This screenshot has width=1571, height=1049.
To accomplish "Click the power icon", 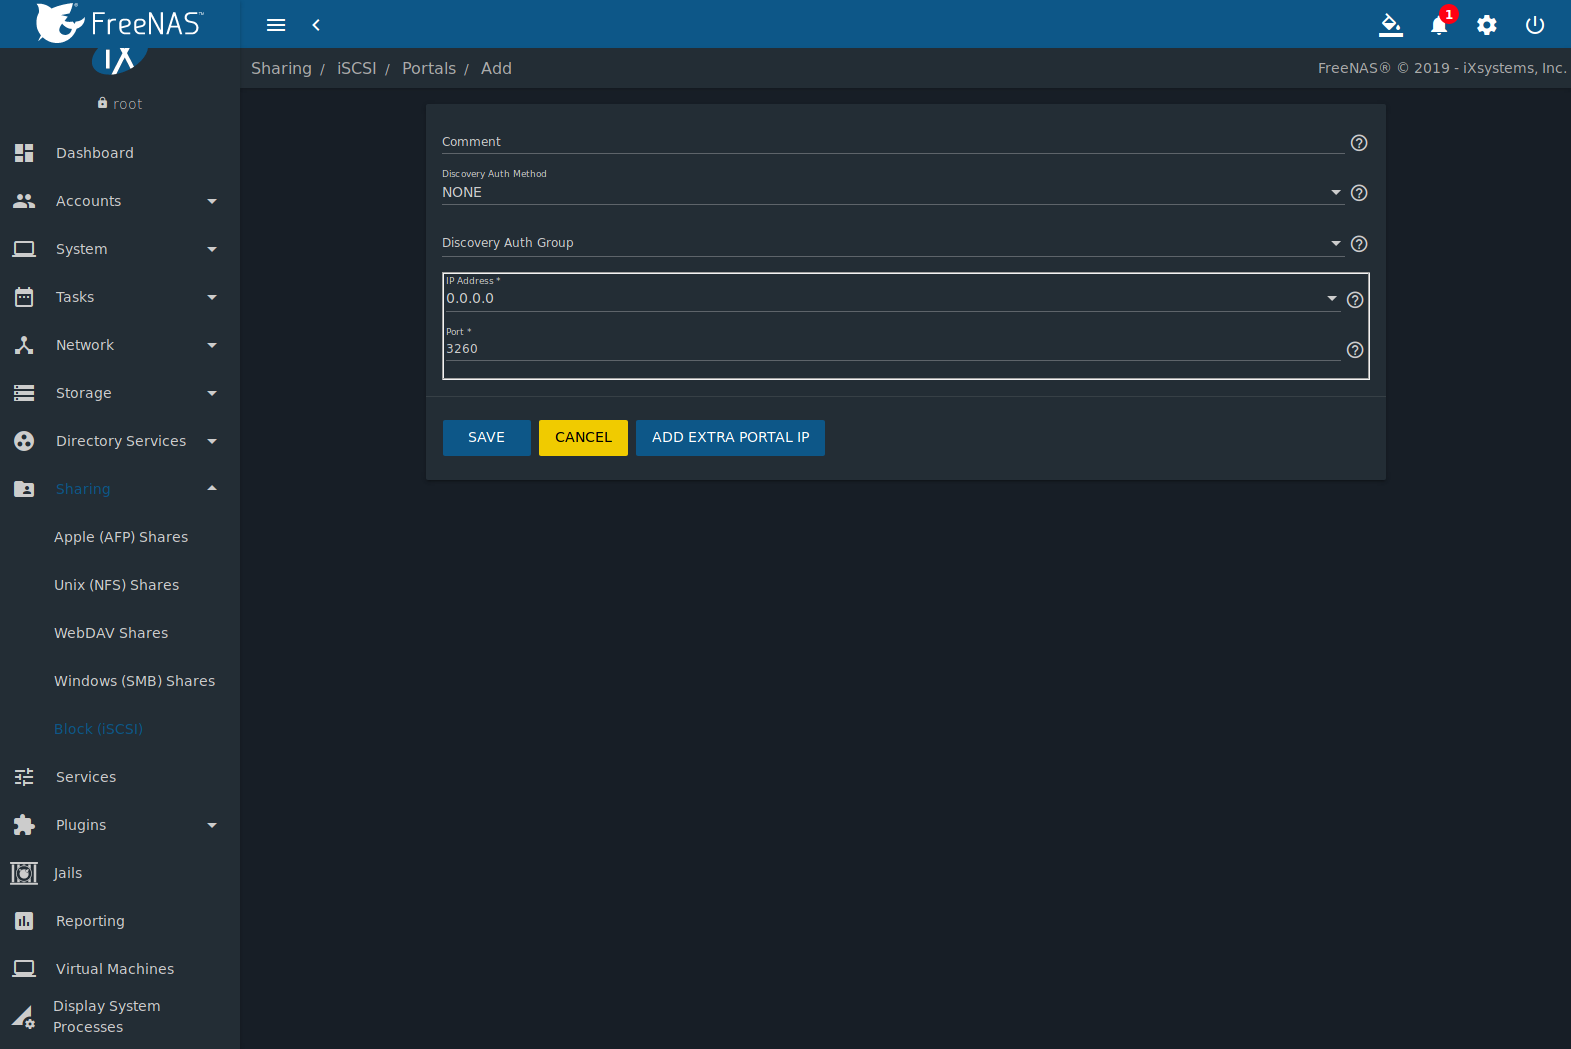I will (1535, 25).
